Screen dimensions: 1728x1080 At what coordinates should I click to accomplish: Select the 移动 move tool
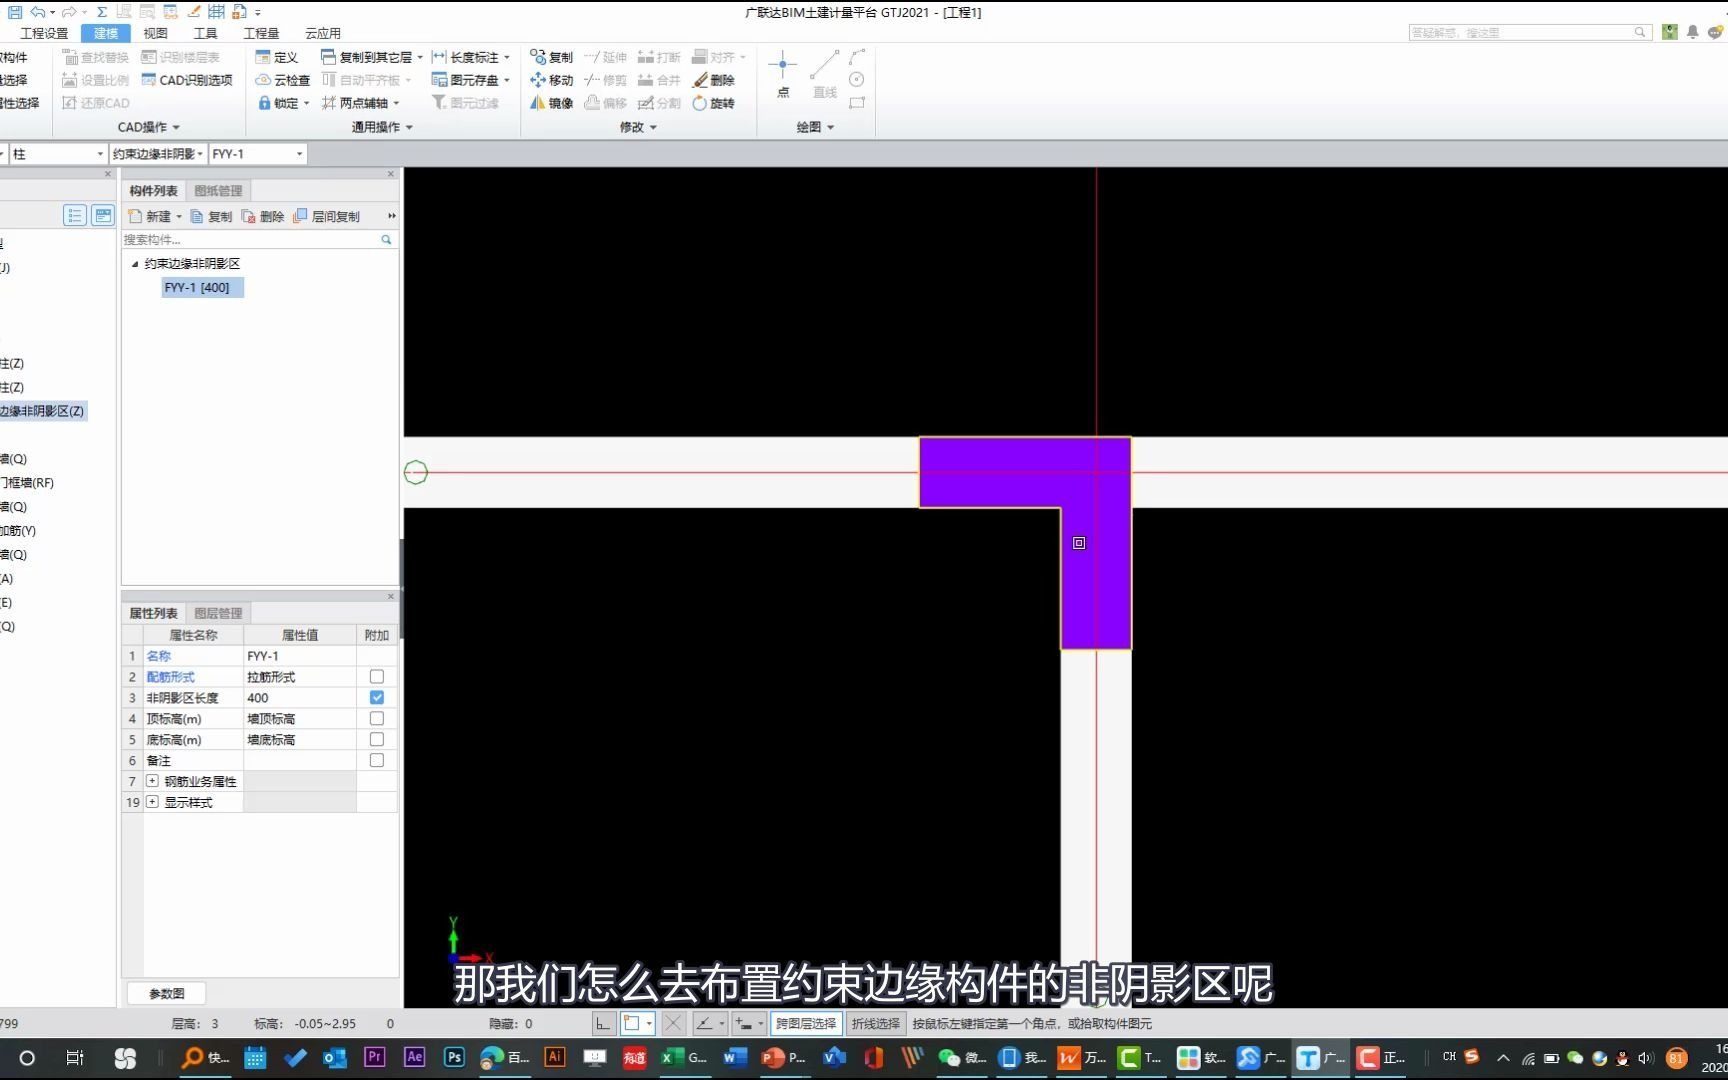coord(551,80)
